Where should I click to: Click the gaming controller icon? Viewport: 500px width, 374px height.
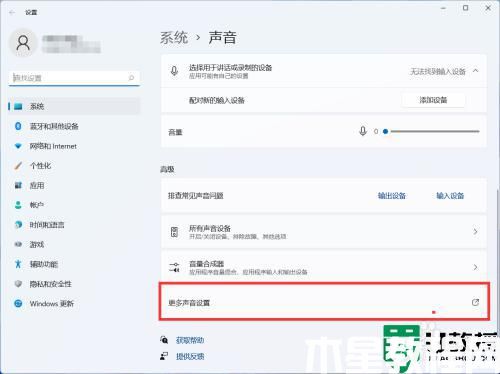18,244
